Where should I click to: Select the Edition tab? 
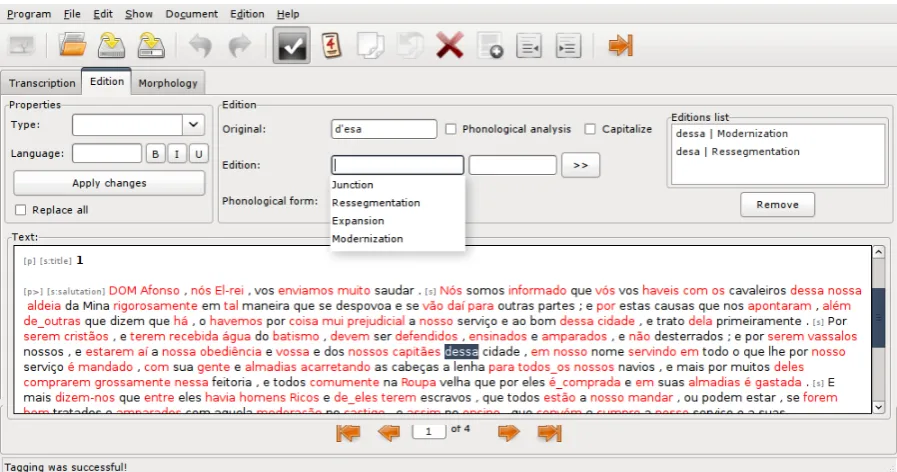107,81
